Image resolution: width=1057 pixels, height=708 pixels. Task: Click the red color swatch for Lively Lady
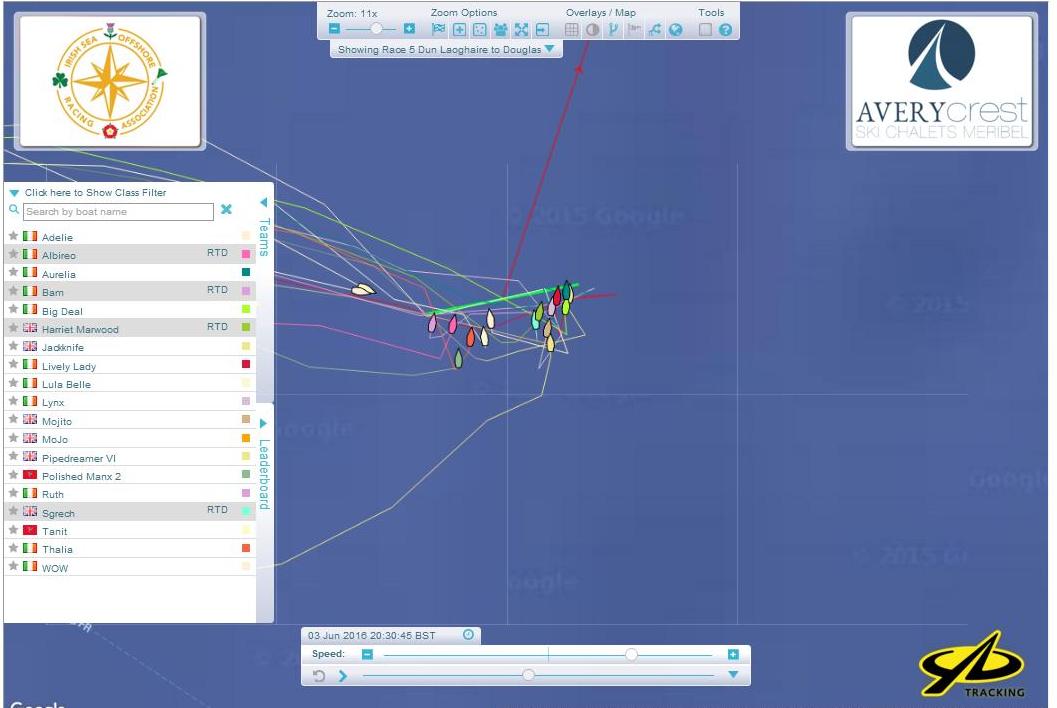[246, 364]
